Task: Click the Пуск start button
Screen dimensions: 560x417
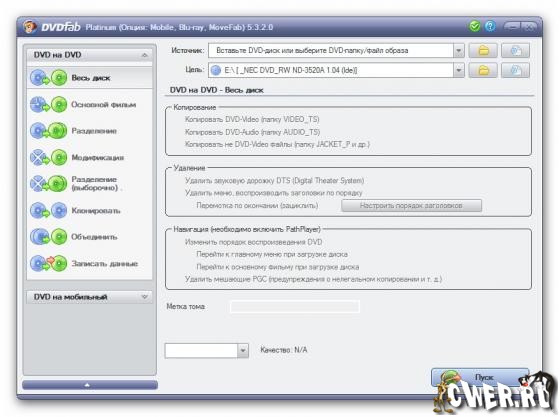Action: 480,377
